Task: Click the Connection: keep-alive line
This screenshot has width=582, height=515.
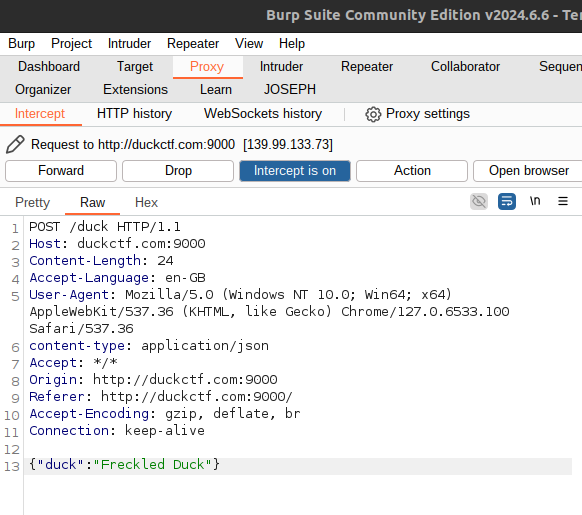Action: [117, 431]
